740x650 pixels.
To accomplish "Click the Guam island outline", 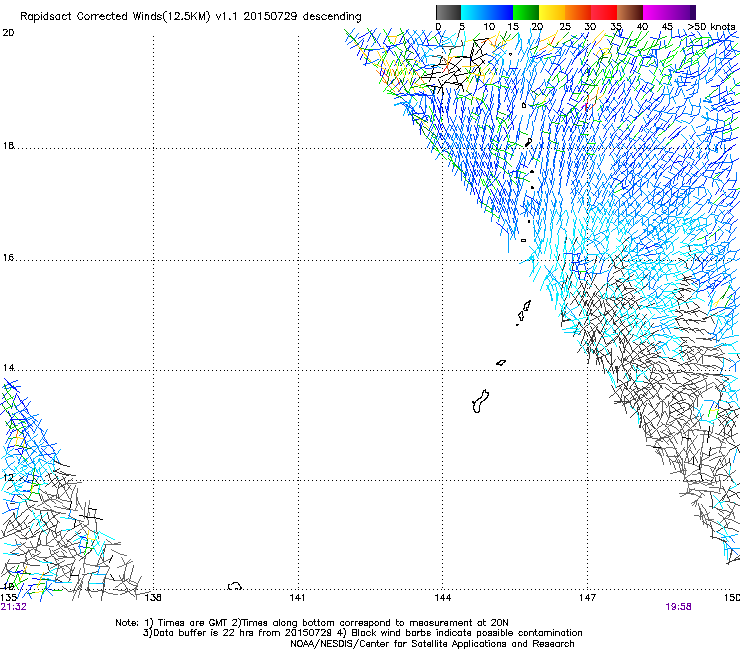I will [480, 402].
